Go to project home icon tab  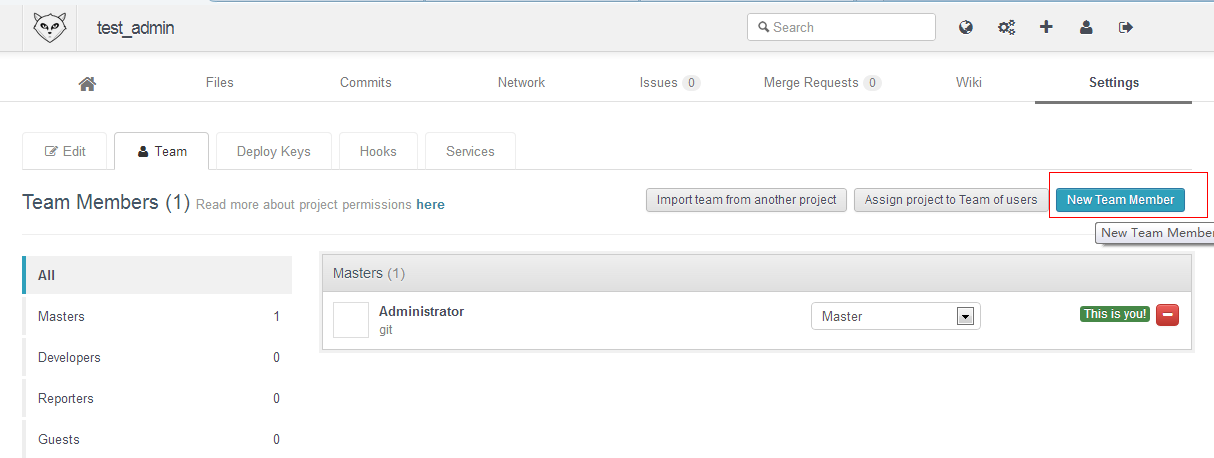point(87,83)
